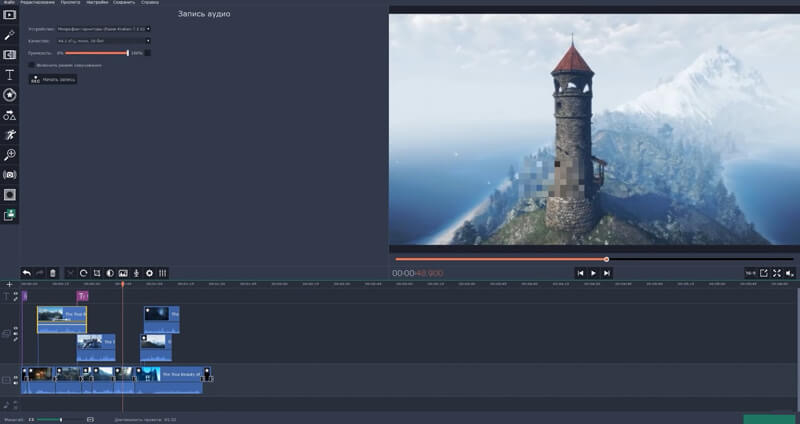Open the Transitions tab in the sidebar
Viewport: 800px width, 424px height.
click(x=9, y=55)
